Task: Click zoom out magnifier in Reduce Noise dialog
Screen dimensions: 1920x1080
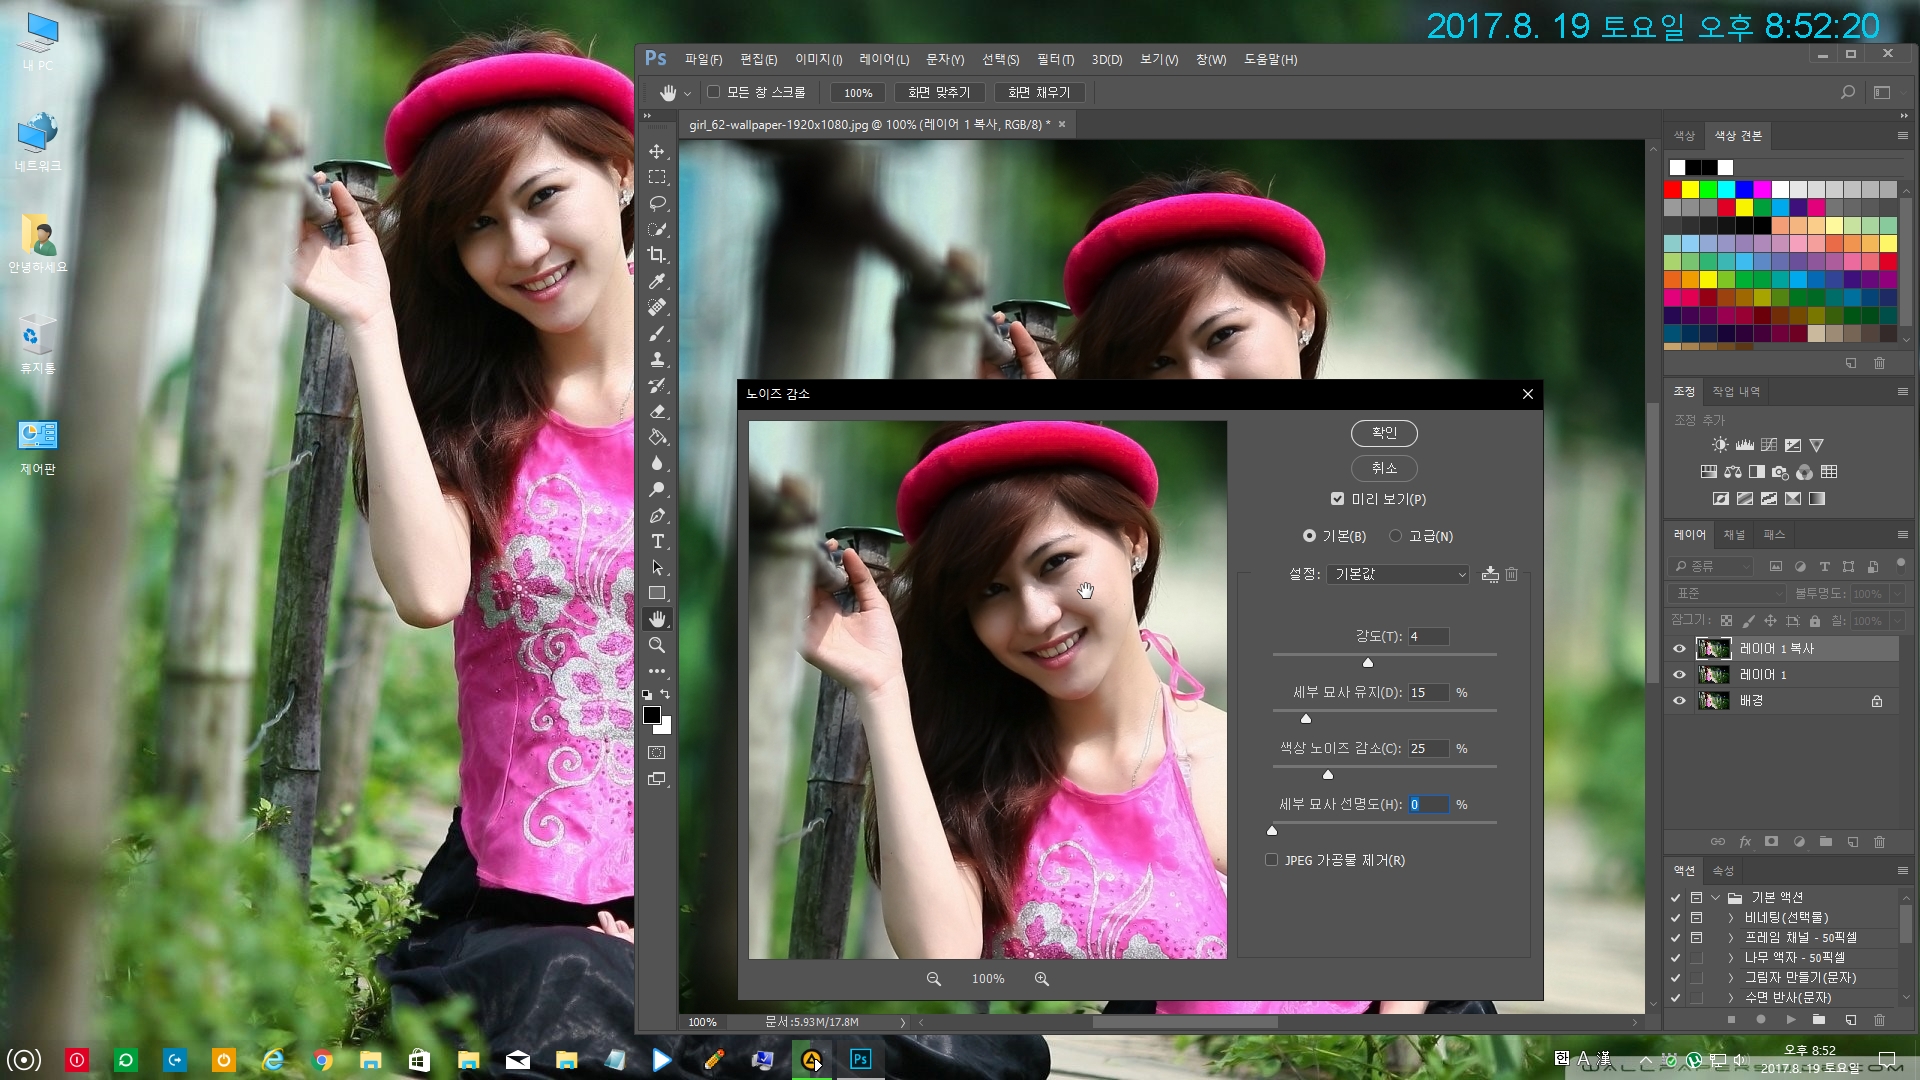Action: (933, 979)
